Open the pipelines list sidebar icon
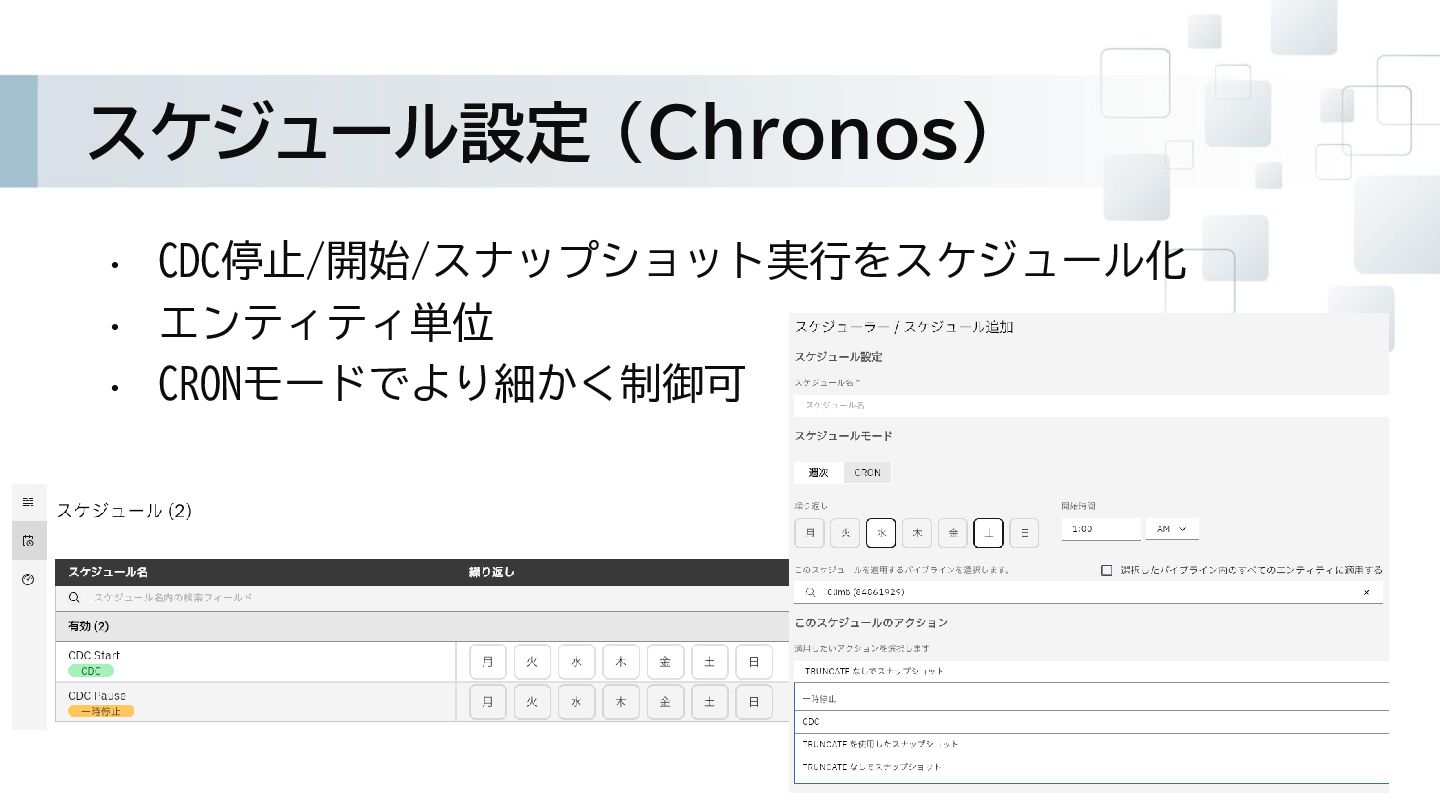Image resolution: width=1440 pixels, height=810 pixels. pos(28,502)
